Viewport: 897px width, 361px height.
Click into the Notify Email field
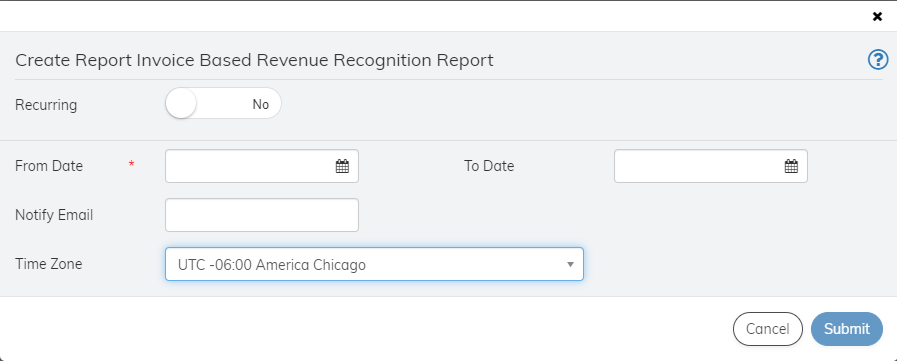pyautogui.click(x=261, y=215)
